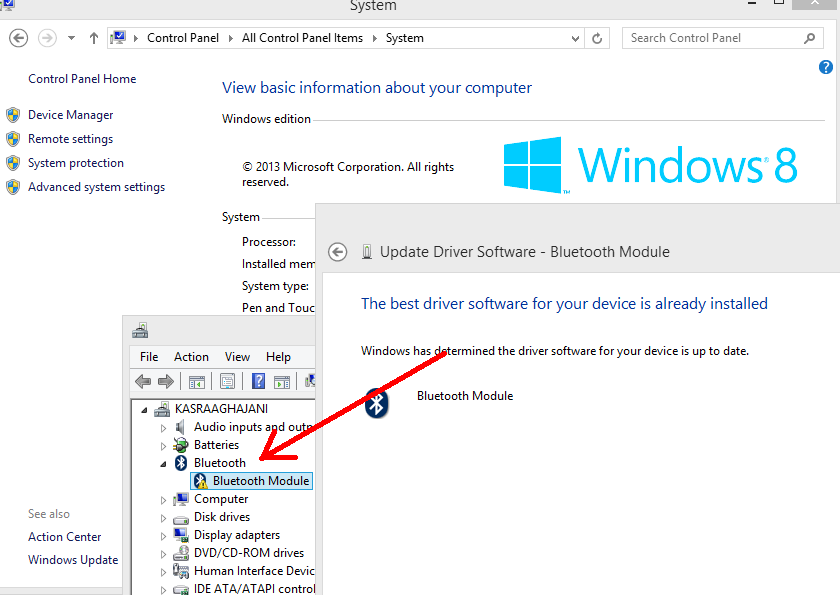Image resolution: width=840 pixels, height=595 pixels.
Task: Collapse the Bluetooth node
Action: pyautogui.click(x=163, y=464)
